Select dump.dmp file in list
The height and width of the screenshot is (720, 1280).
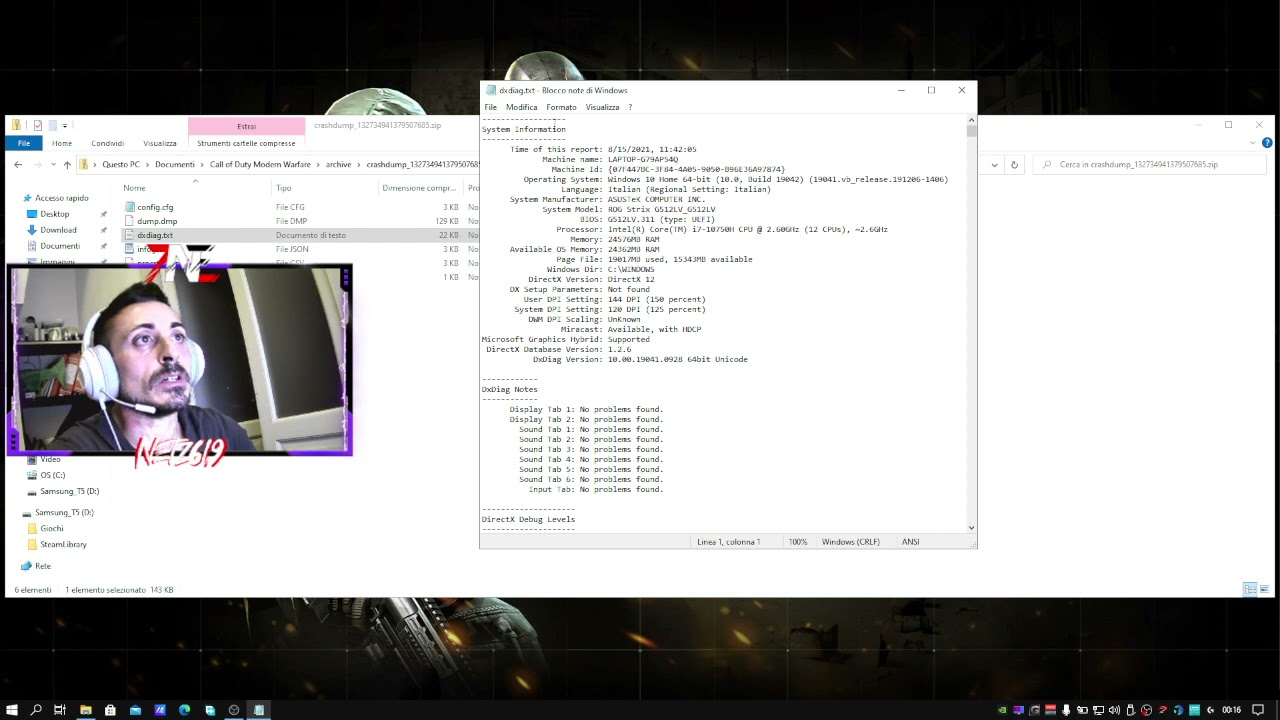point(157,221)
